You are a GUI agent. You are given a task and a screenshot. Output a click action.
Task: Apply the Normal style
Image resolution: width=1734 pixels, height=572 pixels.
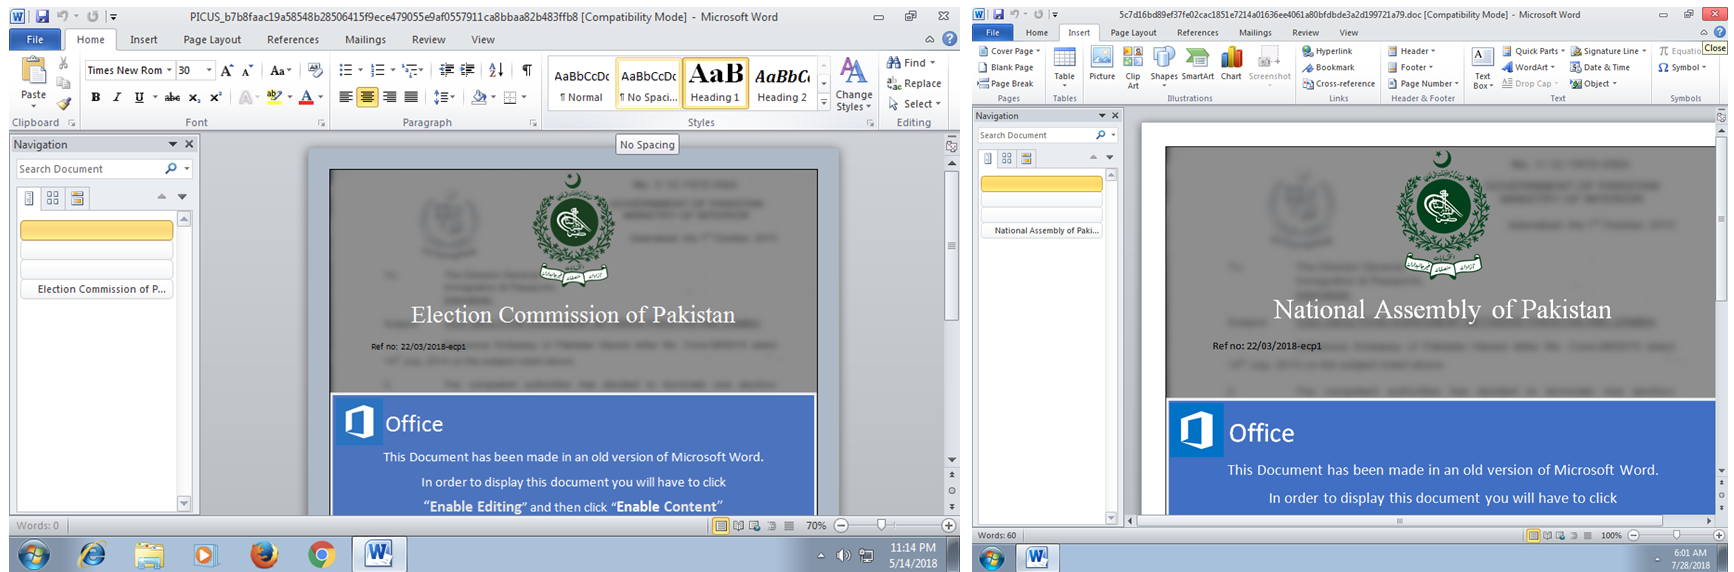point(581,83)
